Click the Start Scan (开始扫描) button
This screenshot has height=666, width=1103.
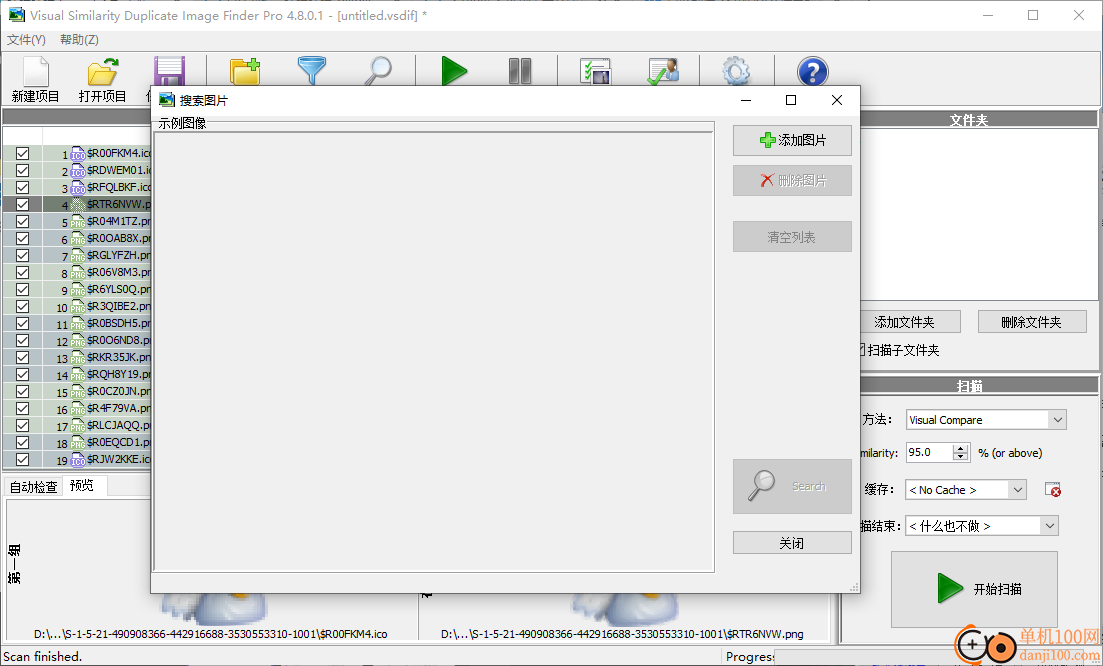(974, 589)
